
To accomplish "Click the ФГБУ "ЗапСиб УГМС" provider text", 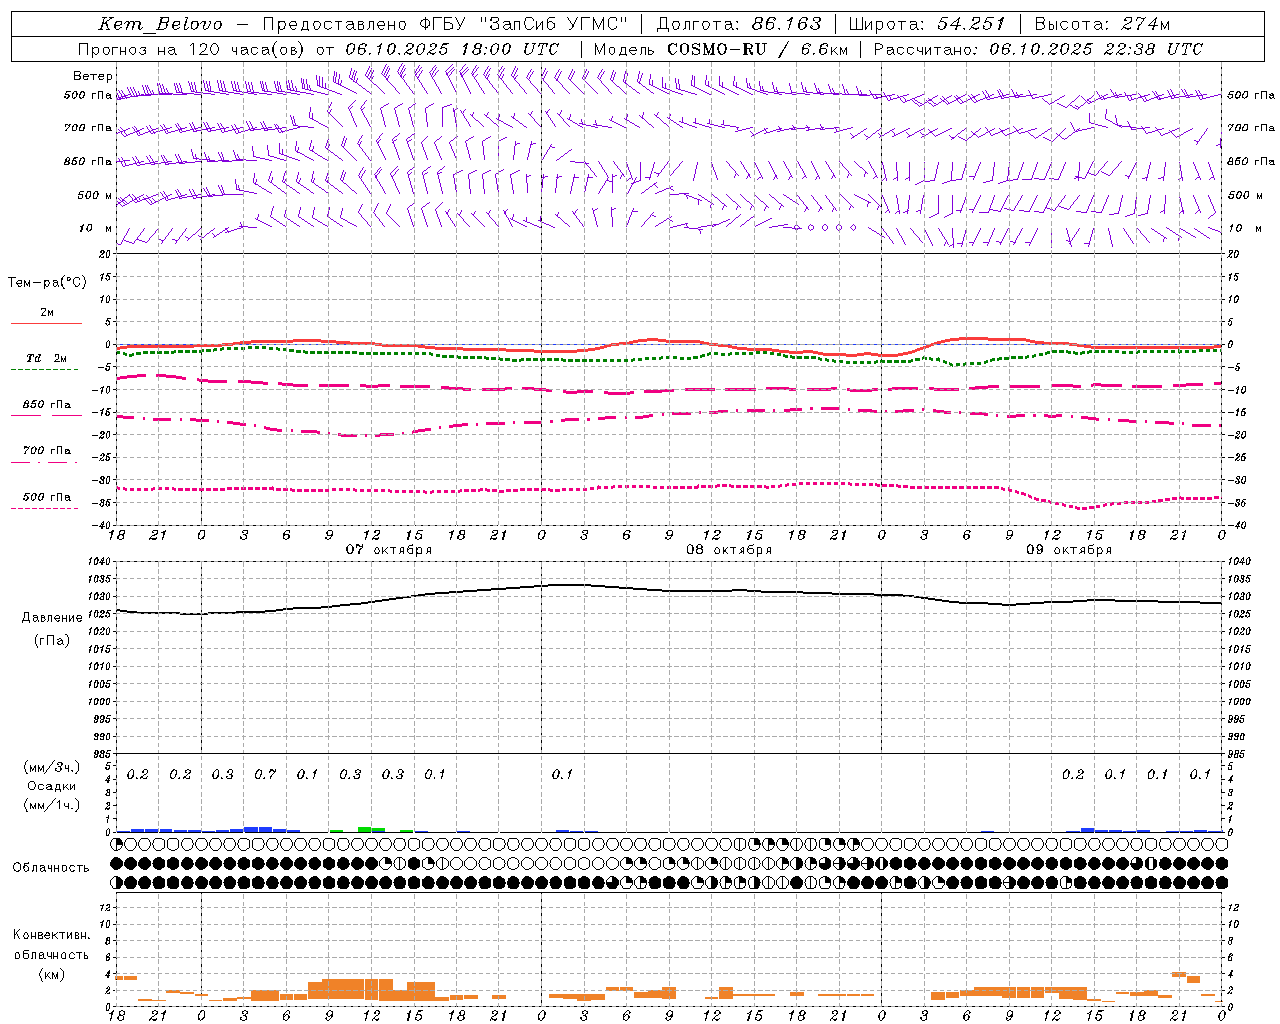I will pos(526,24).
